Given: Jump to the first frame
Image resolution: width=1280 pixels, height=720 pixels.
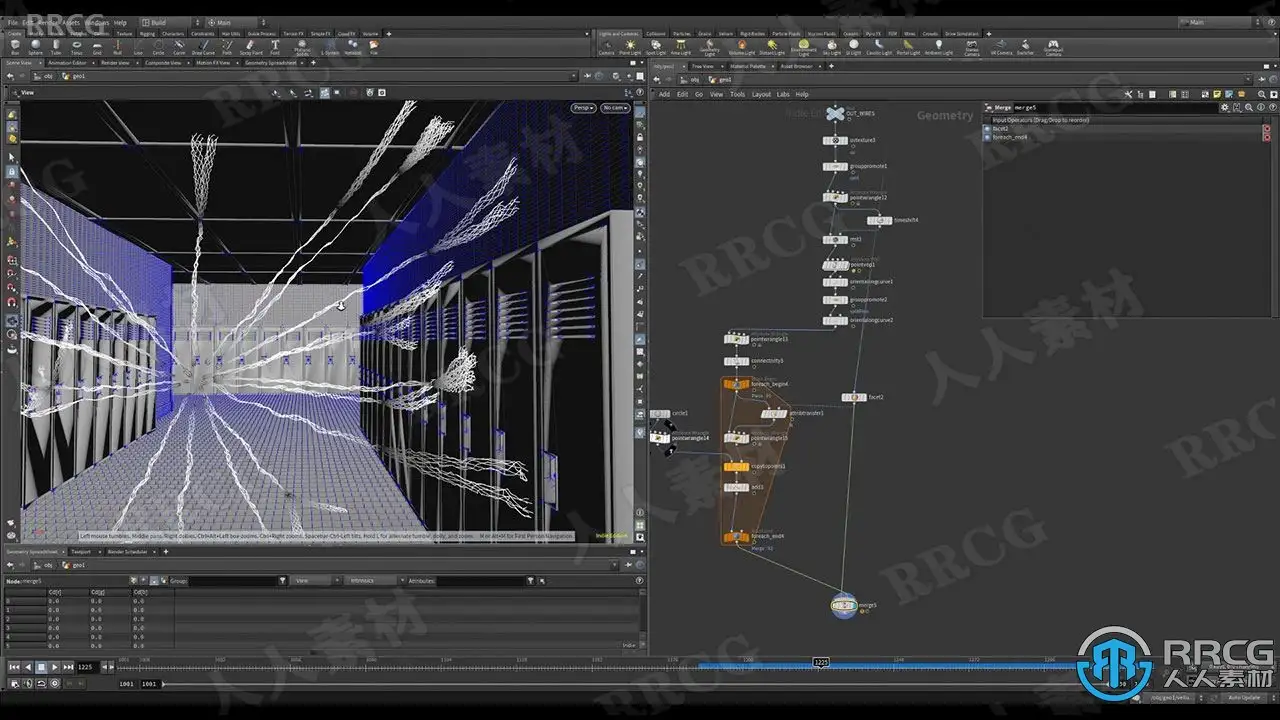Looking at the screenshot, I should (14, 667).
